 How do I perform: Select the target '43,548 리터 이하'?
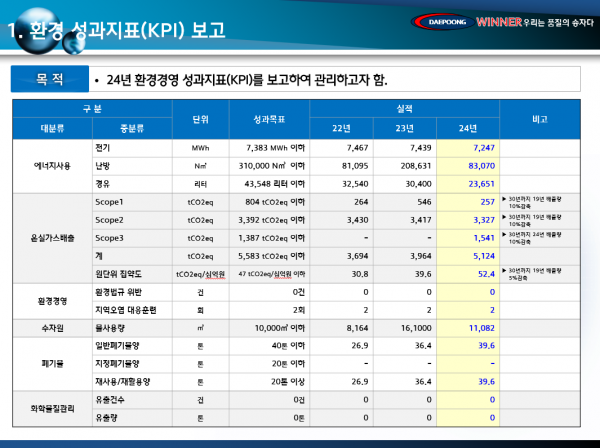[275, 184]
